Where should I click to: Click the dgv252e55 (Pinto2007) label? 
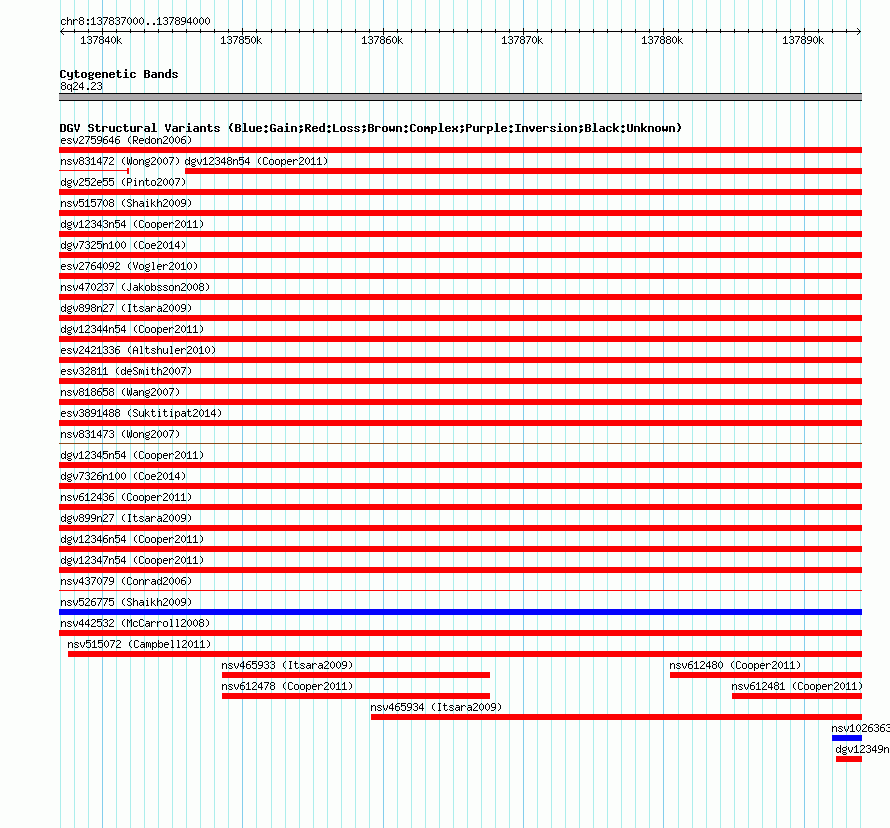point(123,182)
